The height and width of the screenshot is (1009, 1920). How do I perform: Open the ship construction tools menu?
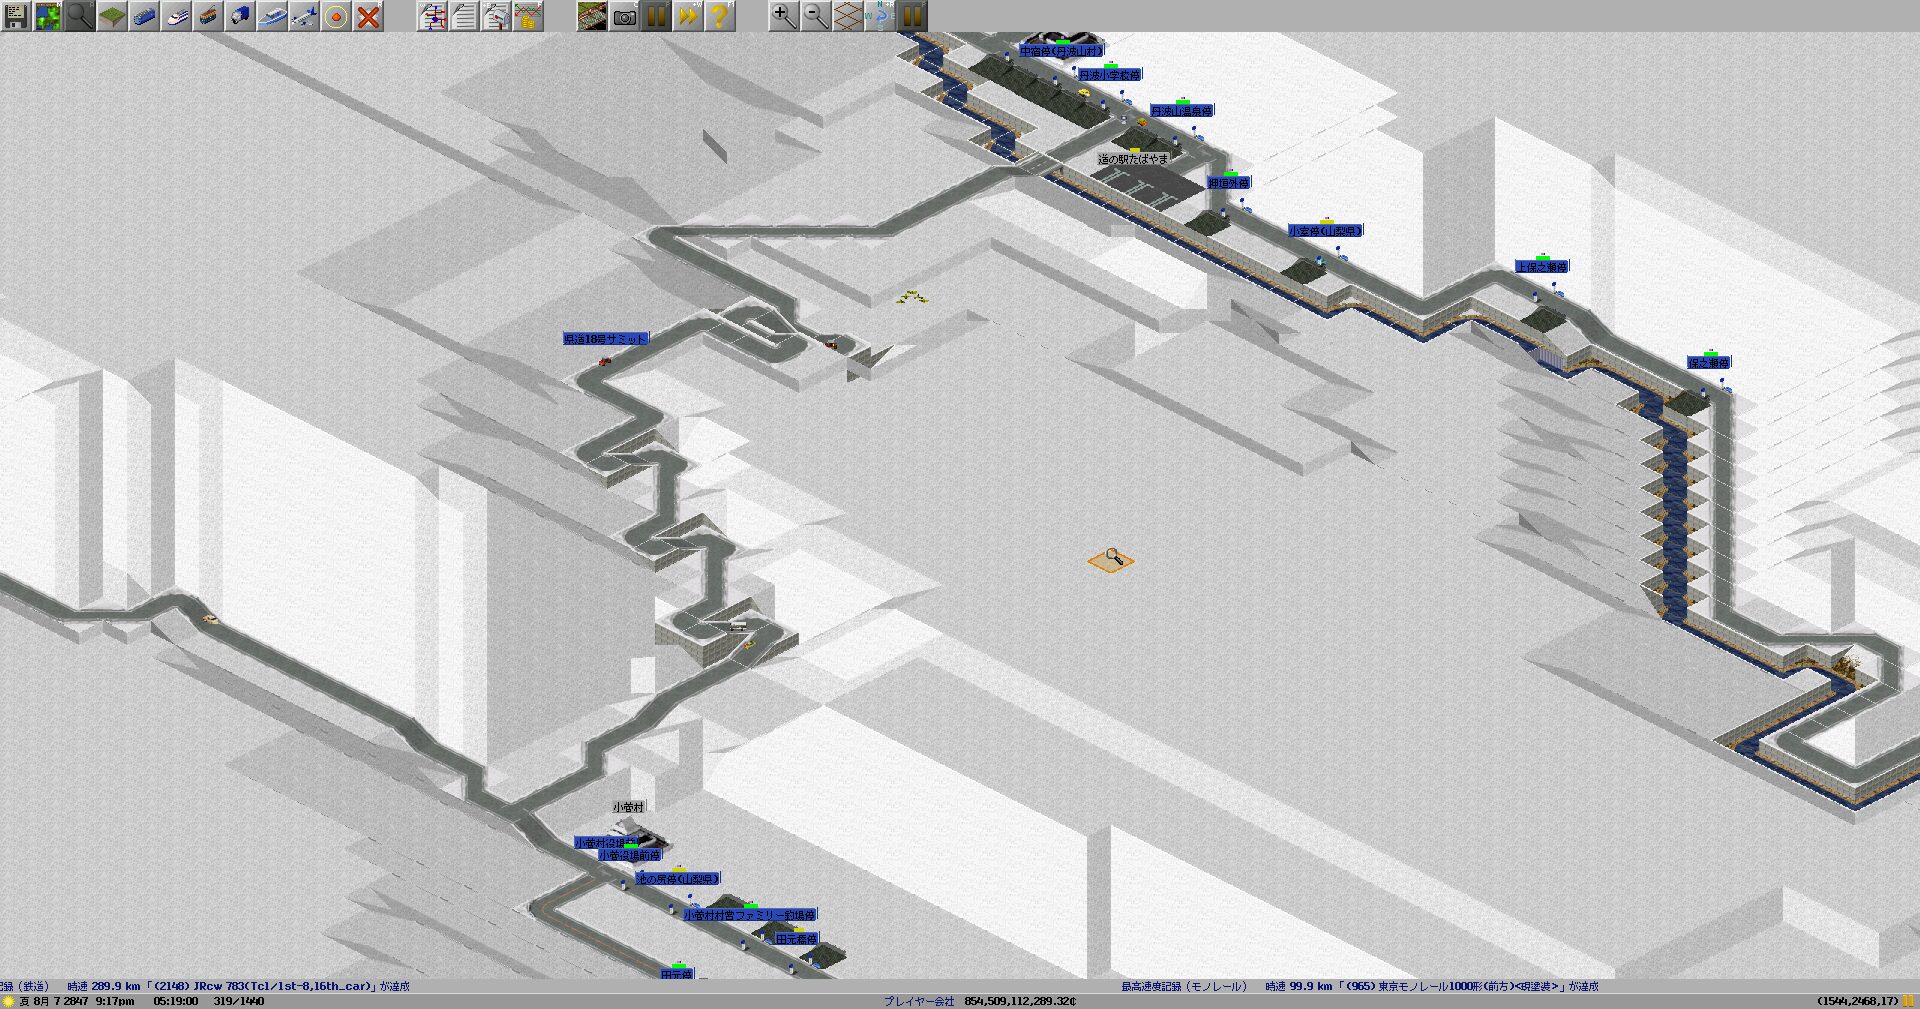[x=272, y=16]
